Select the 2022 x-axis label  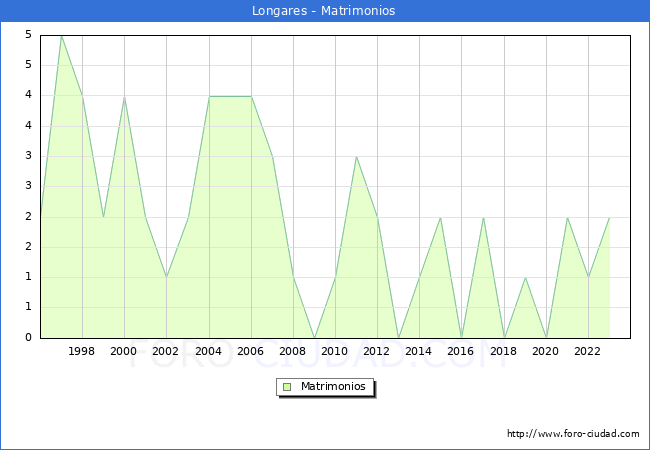tap(587, 351)
